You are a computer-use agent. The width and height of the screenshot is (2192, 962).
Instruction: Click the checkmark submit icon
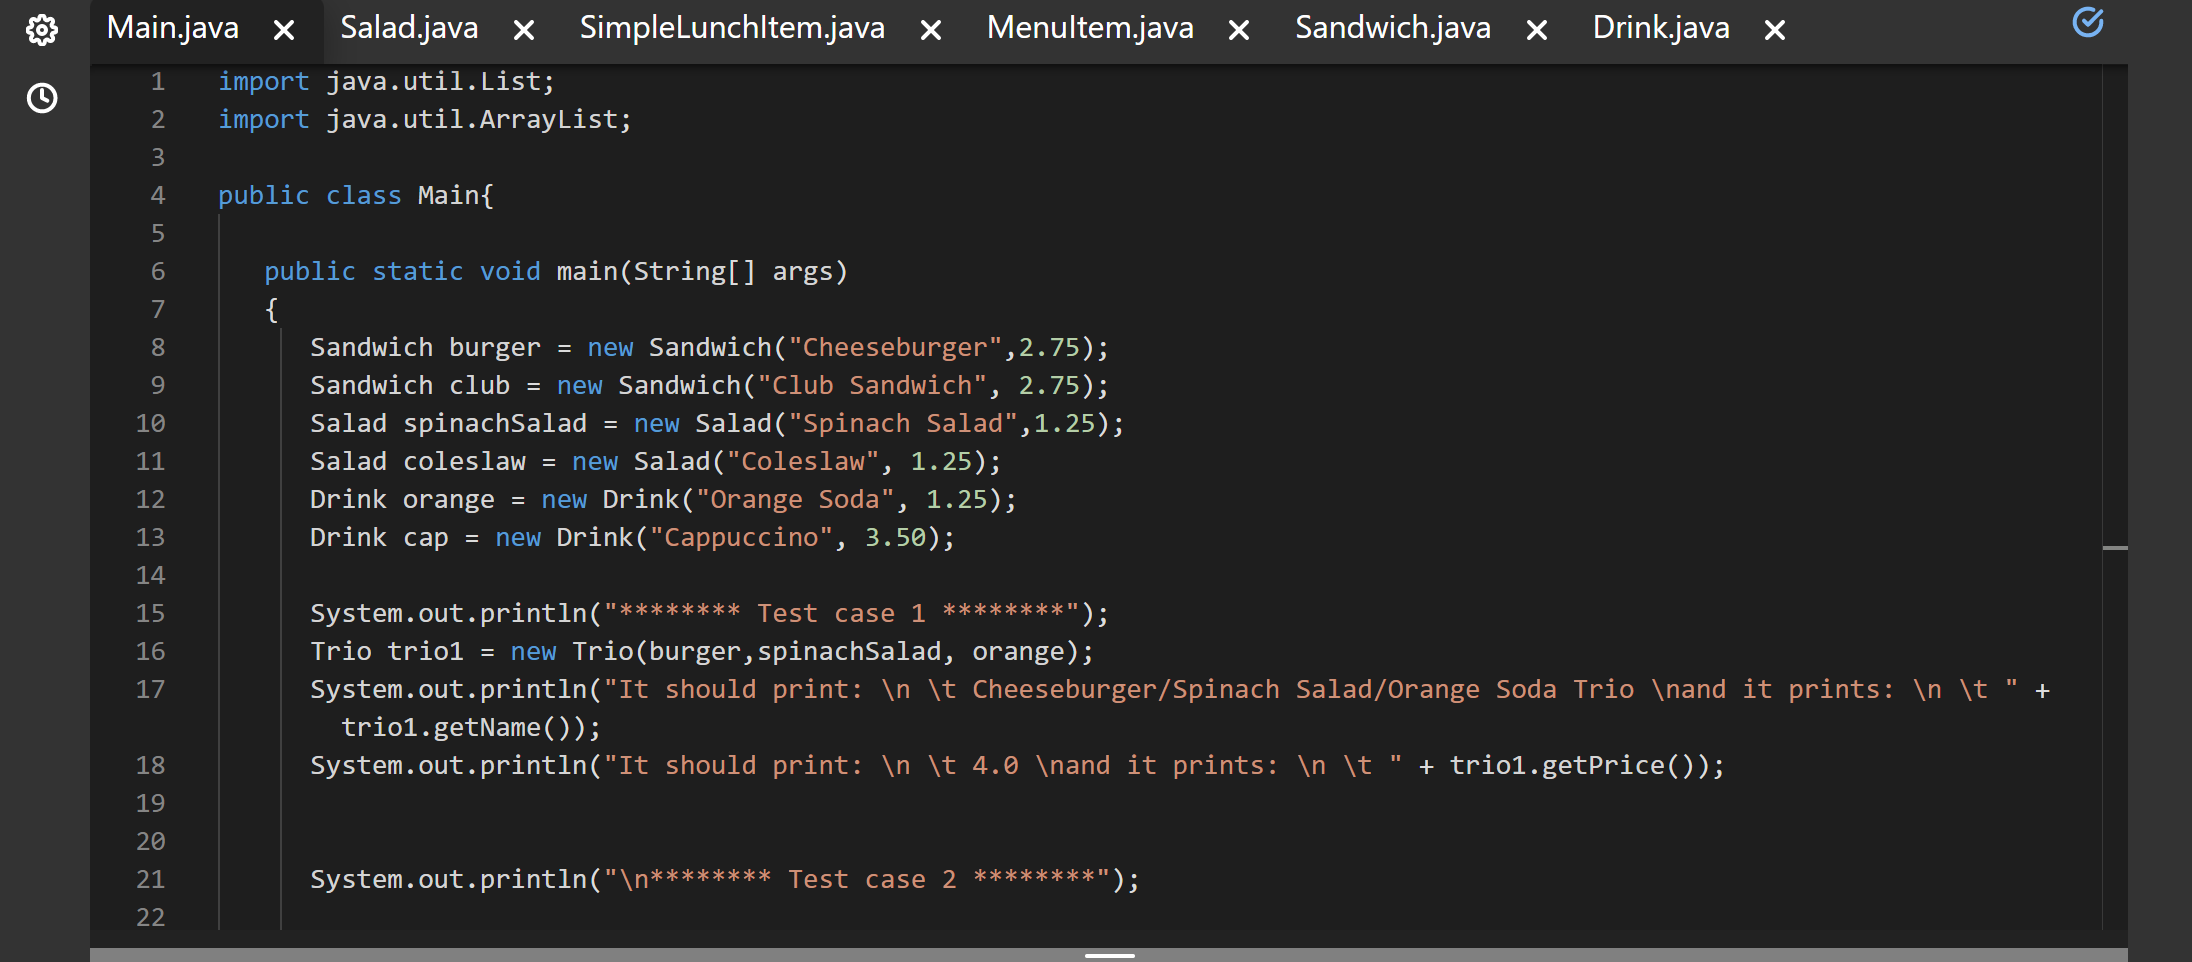coord(2088,21)
